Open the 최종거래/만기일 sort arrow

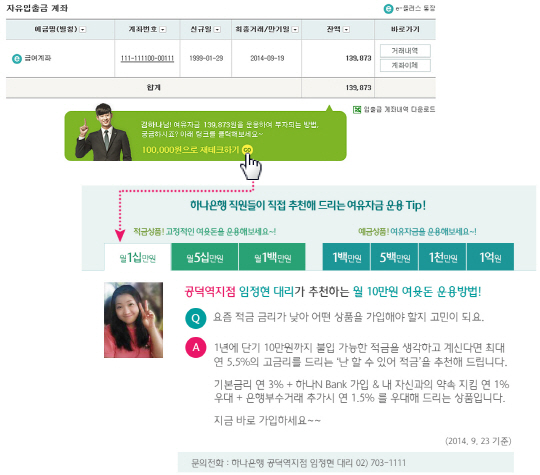(295, 30)
